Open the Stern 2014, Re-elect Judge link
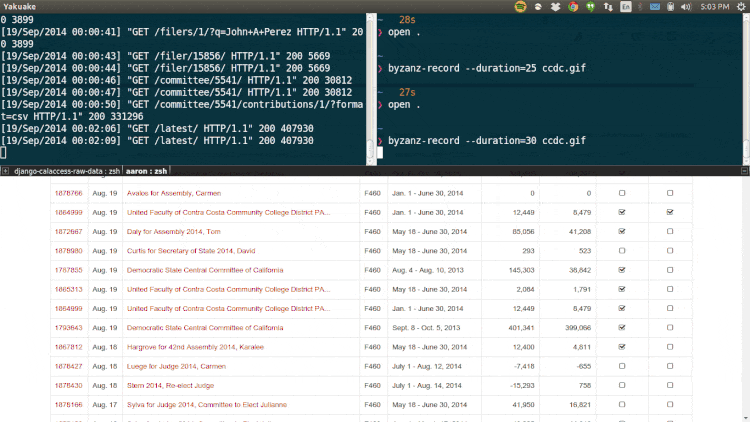 (x=170, y=385)
